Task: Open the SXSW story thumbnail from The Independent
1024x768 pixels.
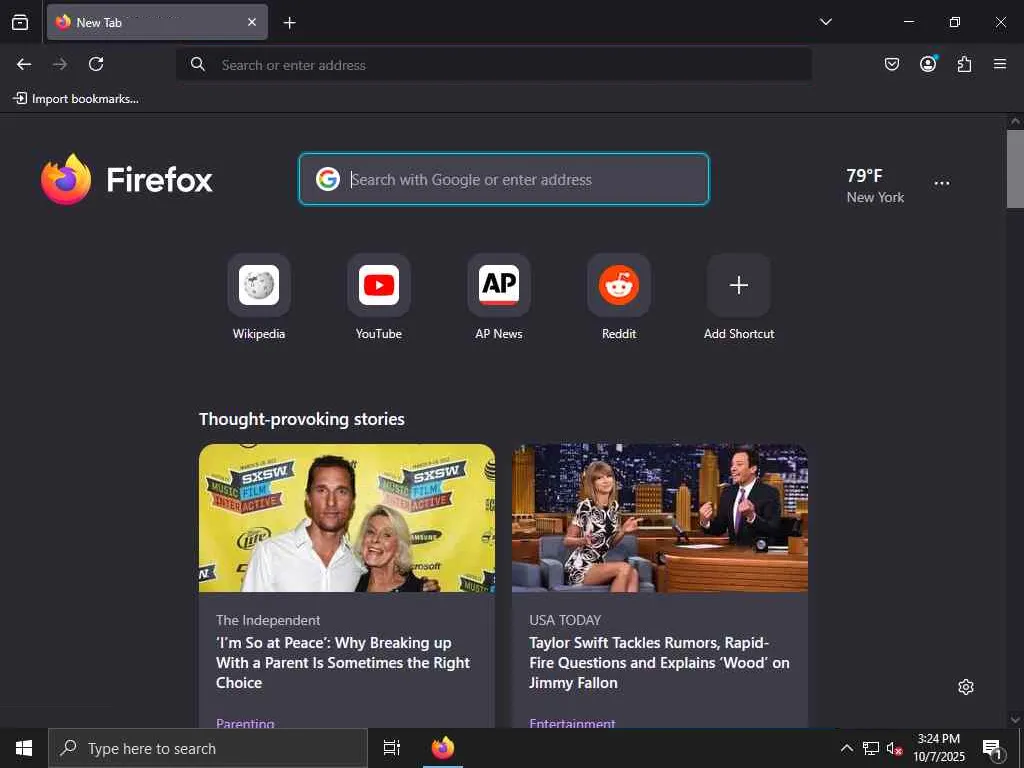Action: point(347,518)
